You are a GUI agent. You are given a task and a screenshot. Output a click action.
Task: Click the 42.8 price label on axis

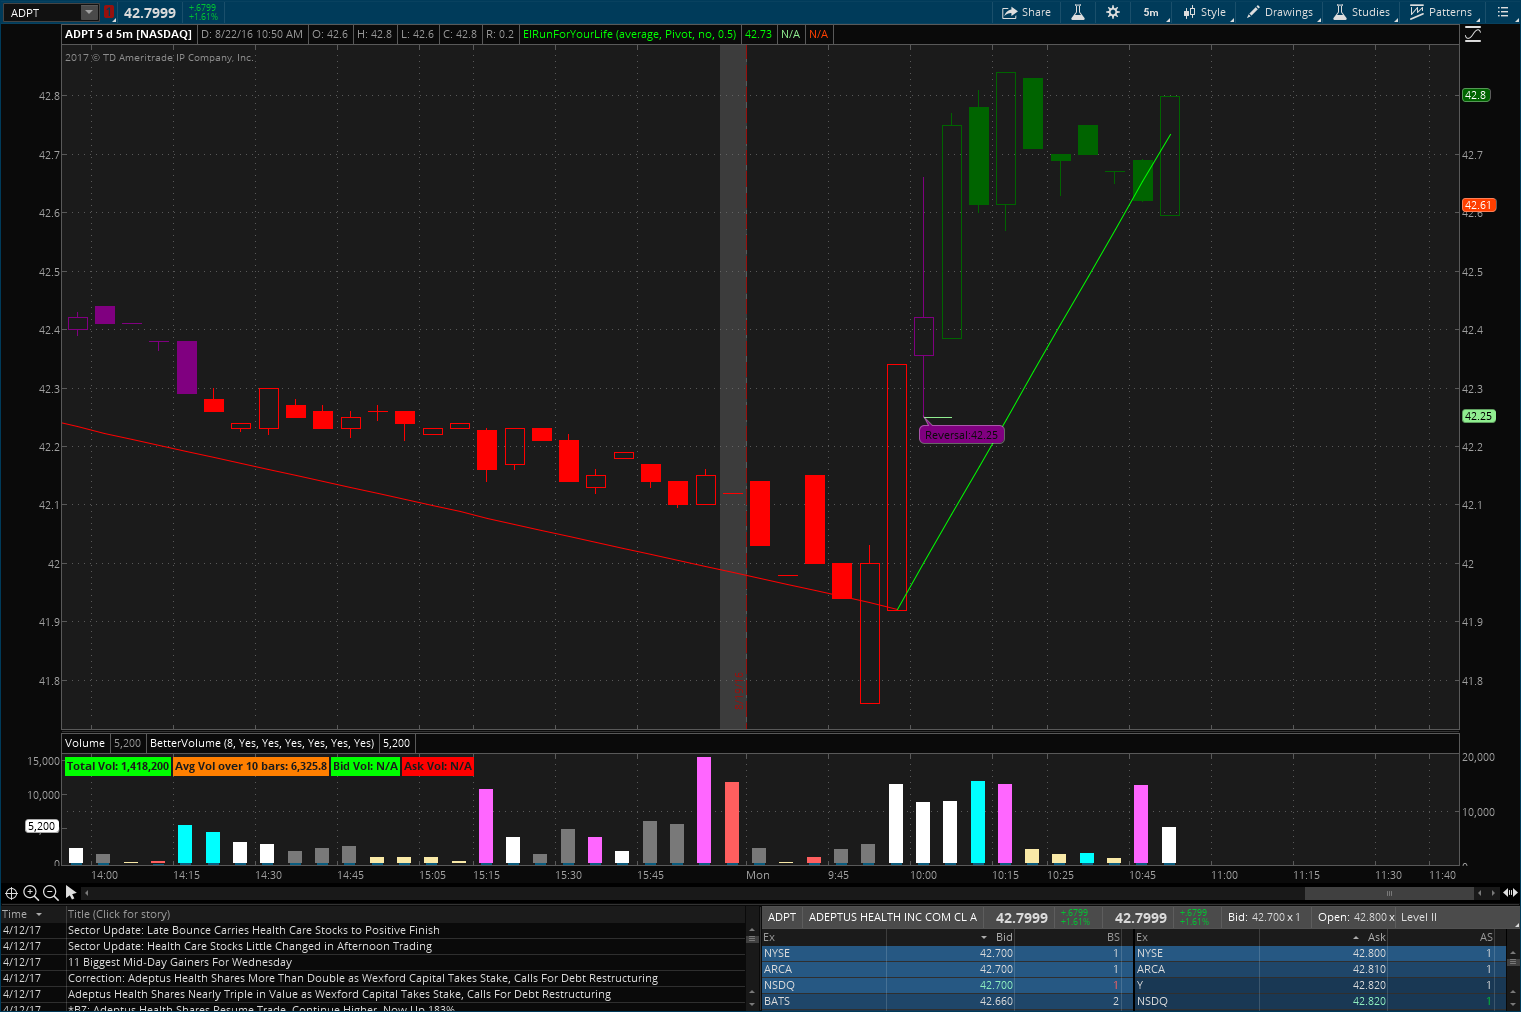point(1476,95)
